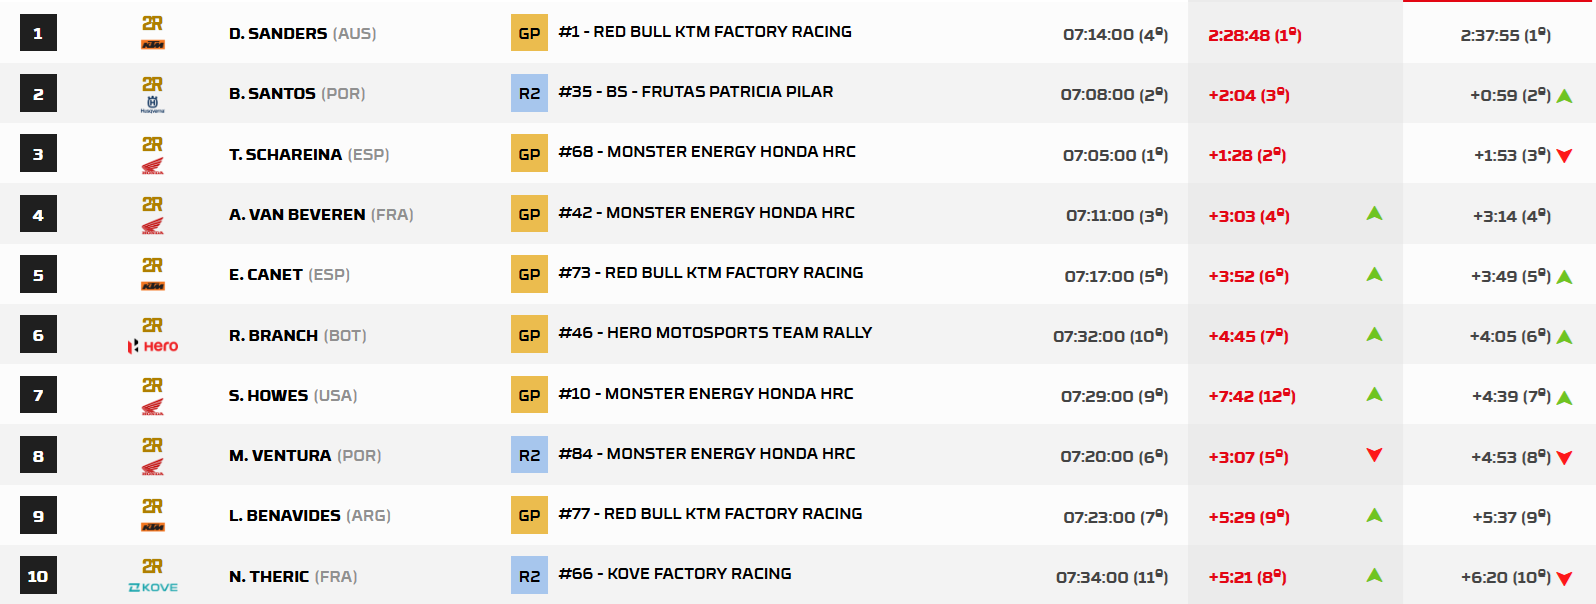This screenshot has width=1596, height=604.
Task: Click the GP class badge for #1 Red Bull KTM
Action: click(x=529, y=33)
